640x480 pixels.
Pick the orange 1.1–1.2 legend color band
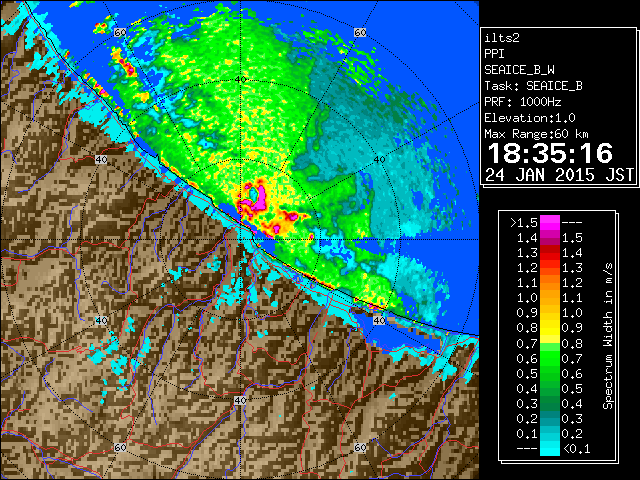pyautogui.click(x=549, y=283)
